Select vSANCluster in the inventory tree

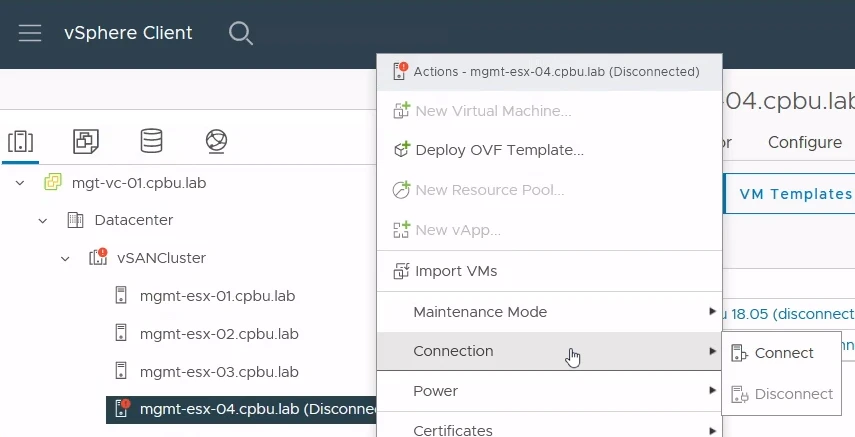(161, 258)
